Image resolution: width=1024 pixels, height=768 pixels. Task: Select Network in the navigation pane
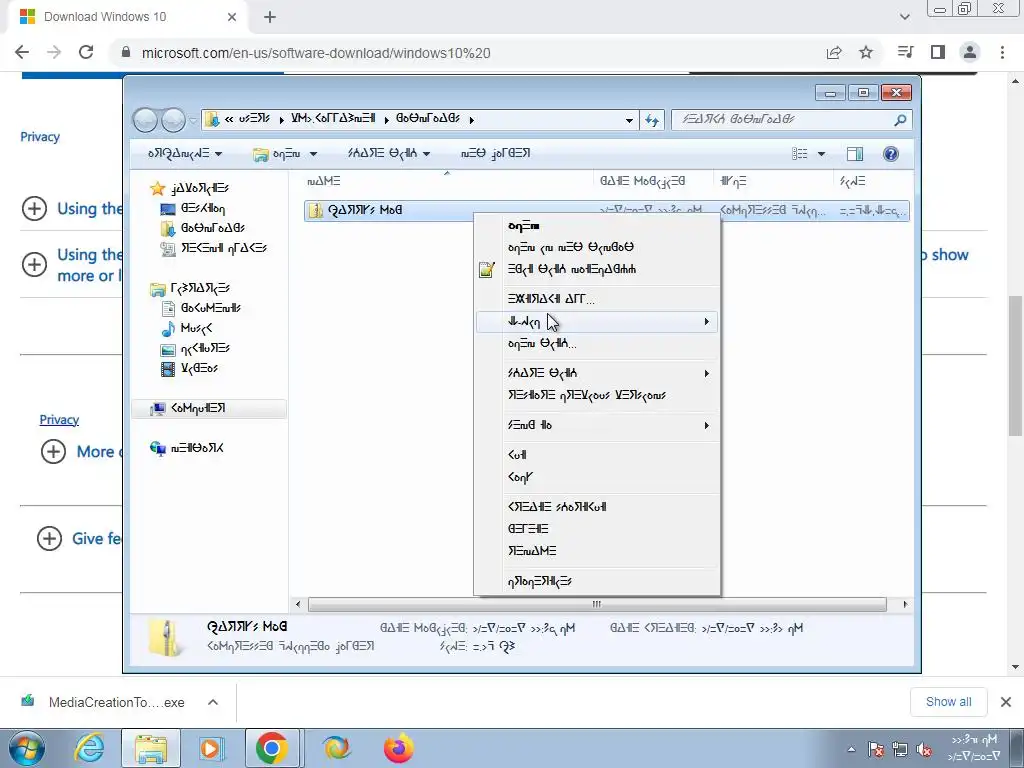[x=187, y=448]
